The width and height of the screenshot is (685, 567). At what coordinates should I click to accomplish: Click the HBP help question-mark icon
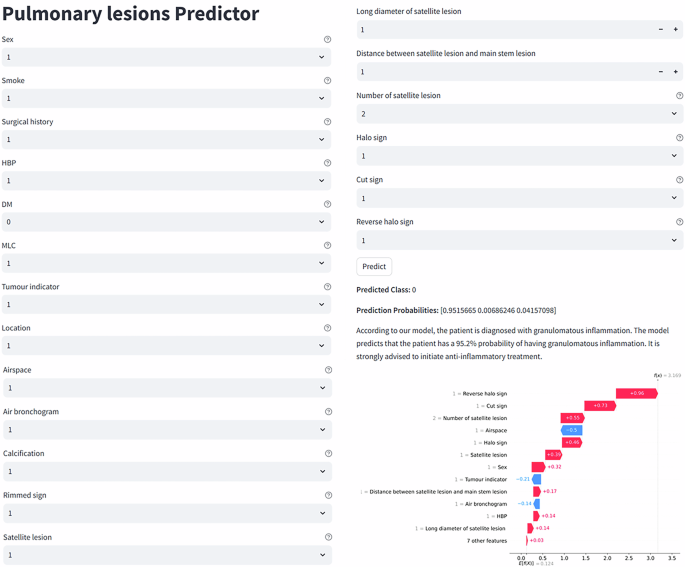(x=328, y=163)
